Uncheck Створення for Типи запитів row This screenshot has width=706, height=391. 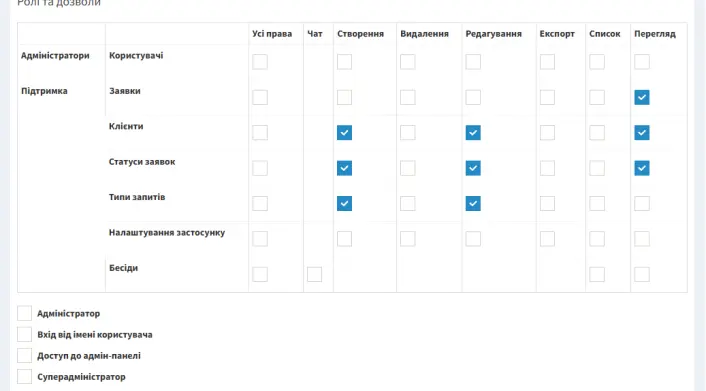coord(344,204)
